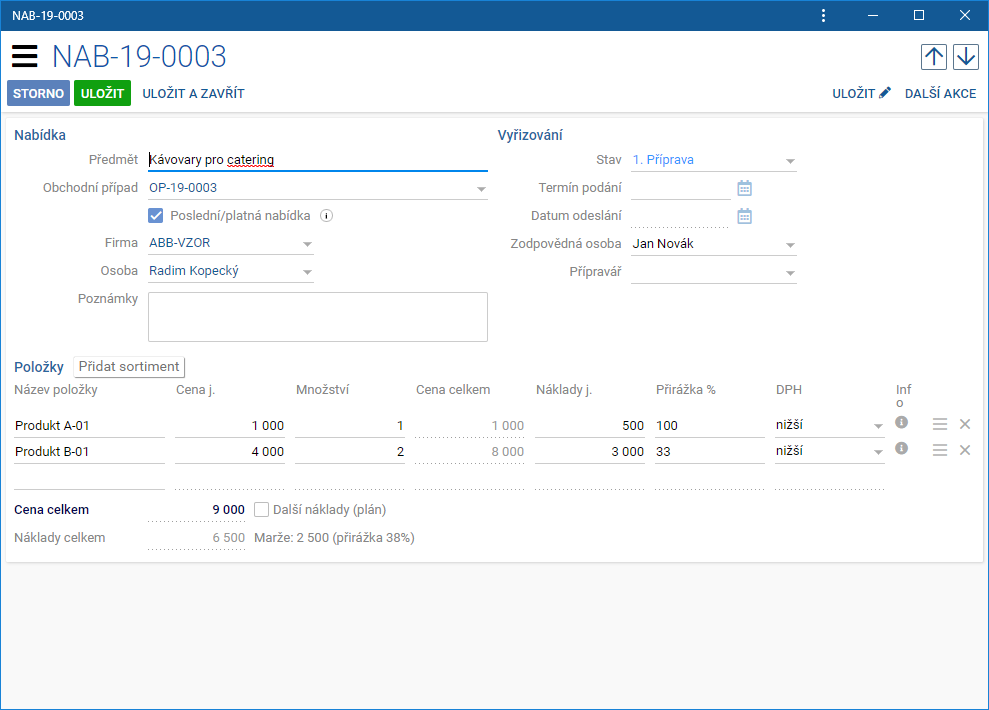Click into the Poznámky text area
This screenshot has width=989, height=710.
pos(318,317)
